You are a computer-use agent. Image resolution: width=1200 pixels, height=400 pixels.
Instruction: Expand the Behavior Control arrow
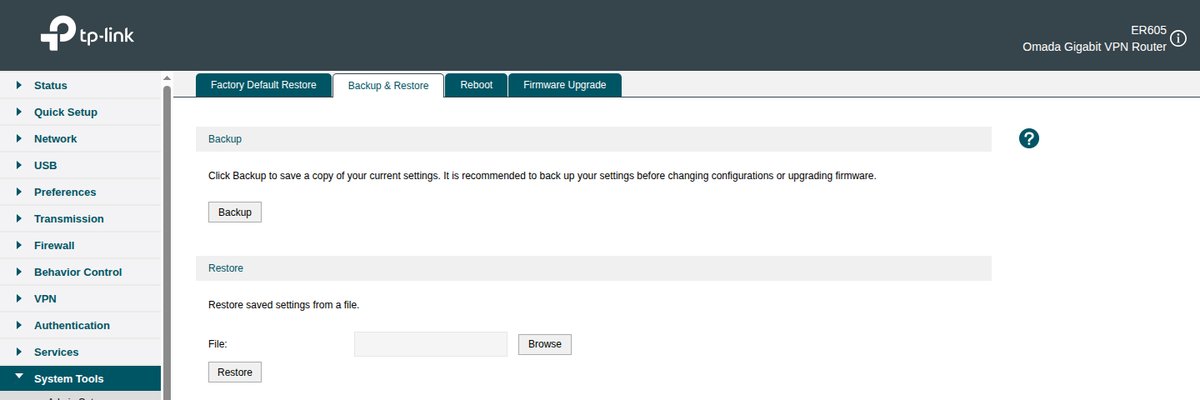coord(19,272)
